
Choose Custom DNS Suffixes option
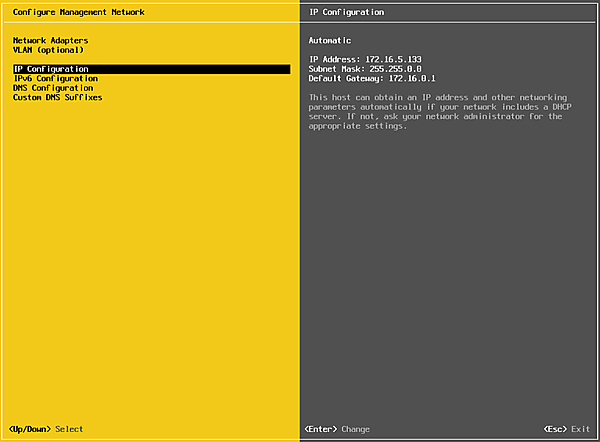coord(57,97)
